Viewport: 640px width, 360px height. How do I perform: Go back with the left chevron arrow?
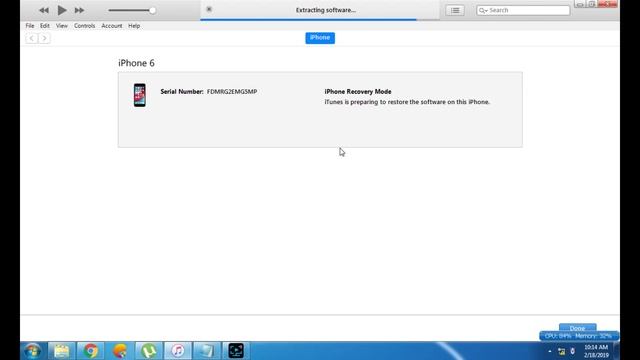[31, 38]
